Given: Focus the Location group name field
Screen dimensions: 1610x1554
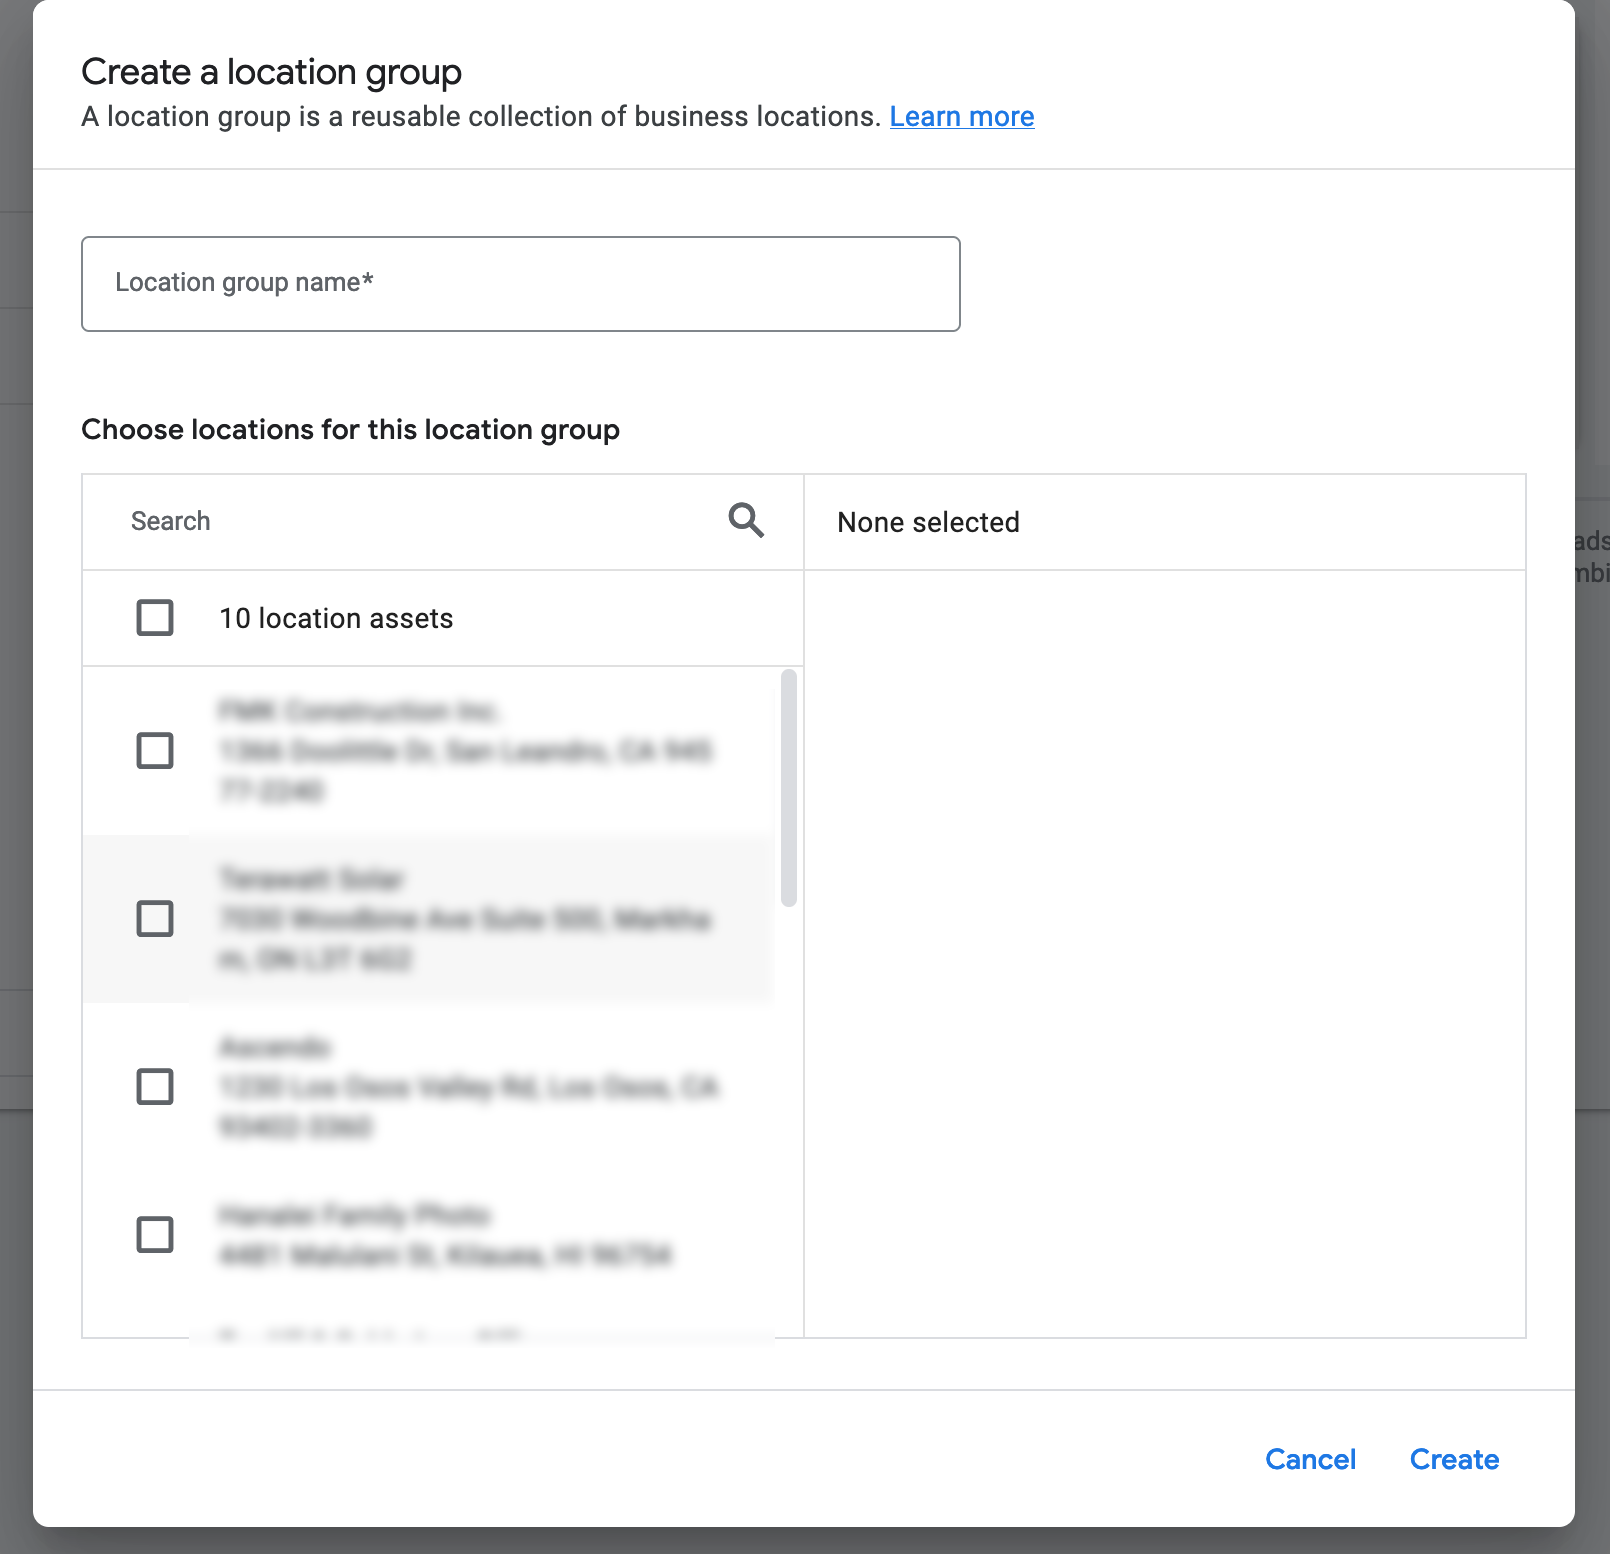Looking at the screenshot, I should [520, 284].
